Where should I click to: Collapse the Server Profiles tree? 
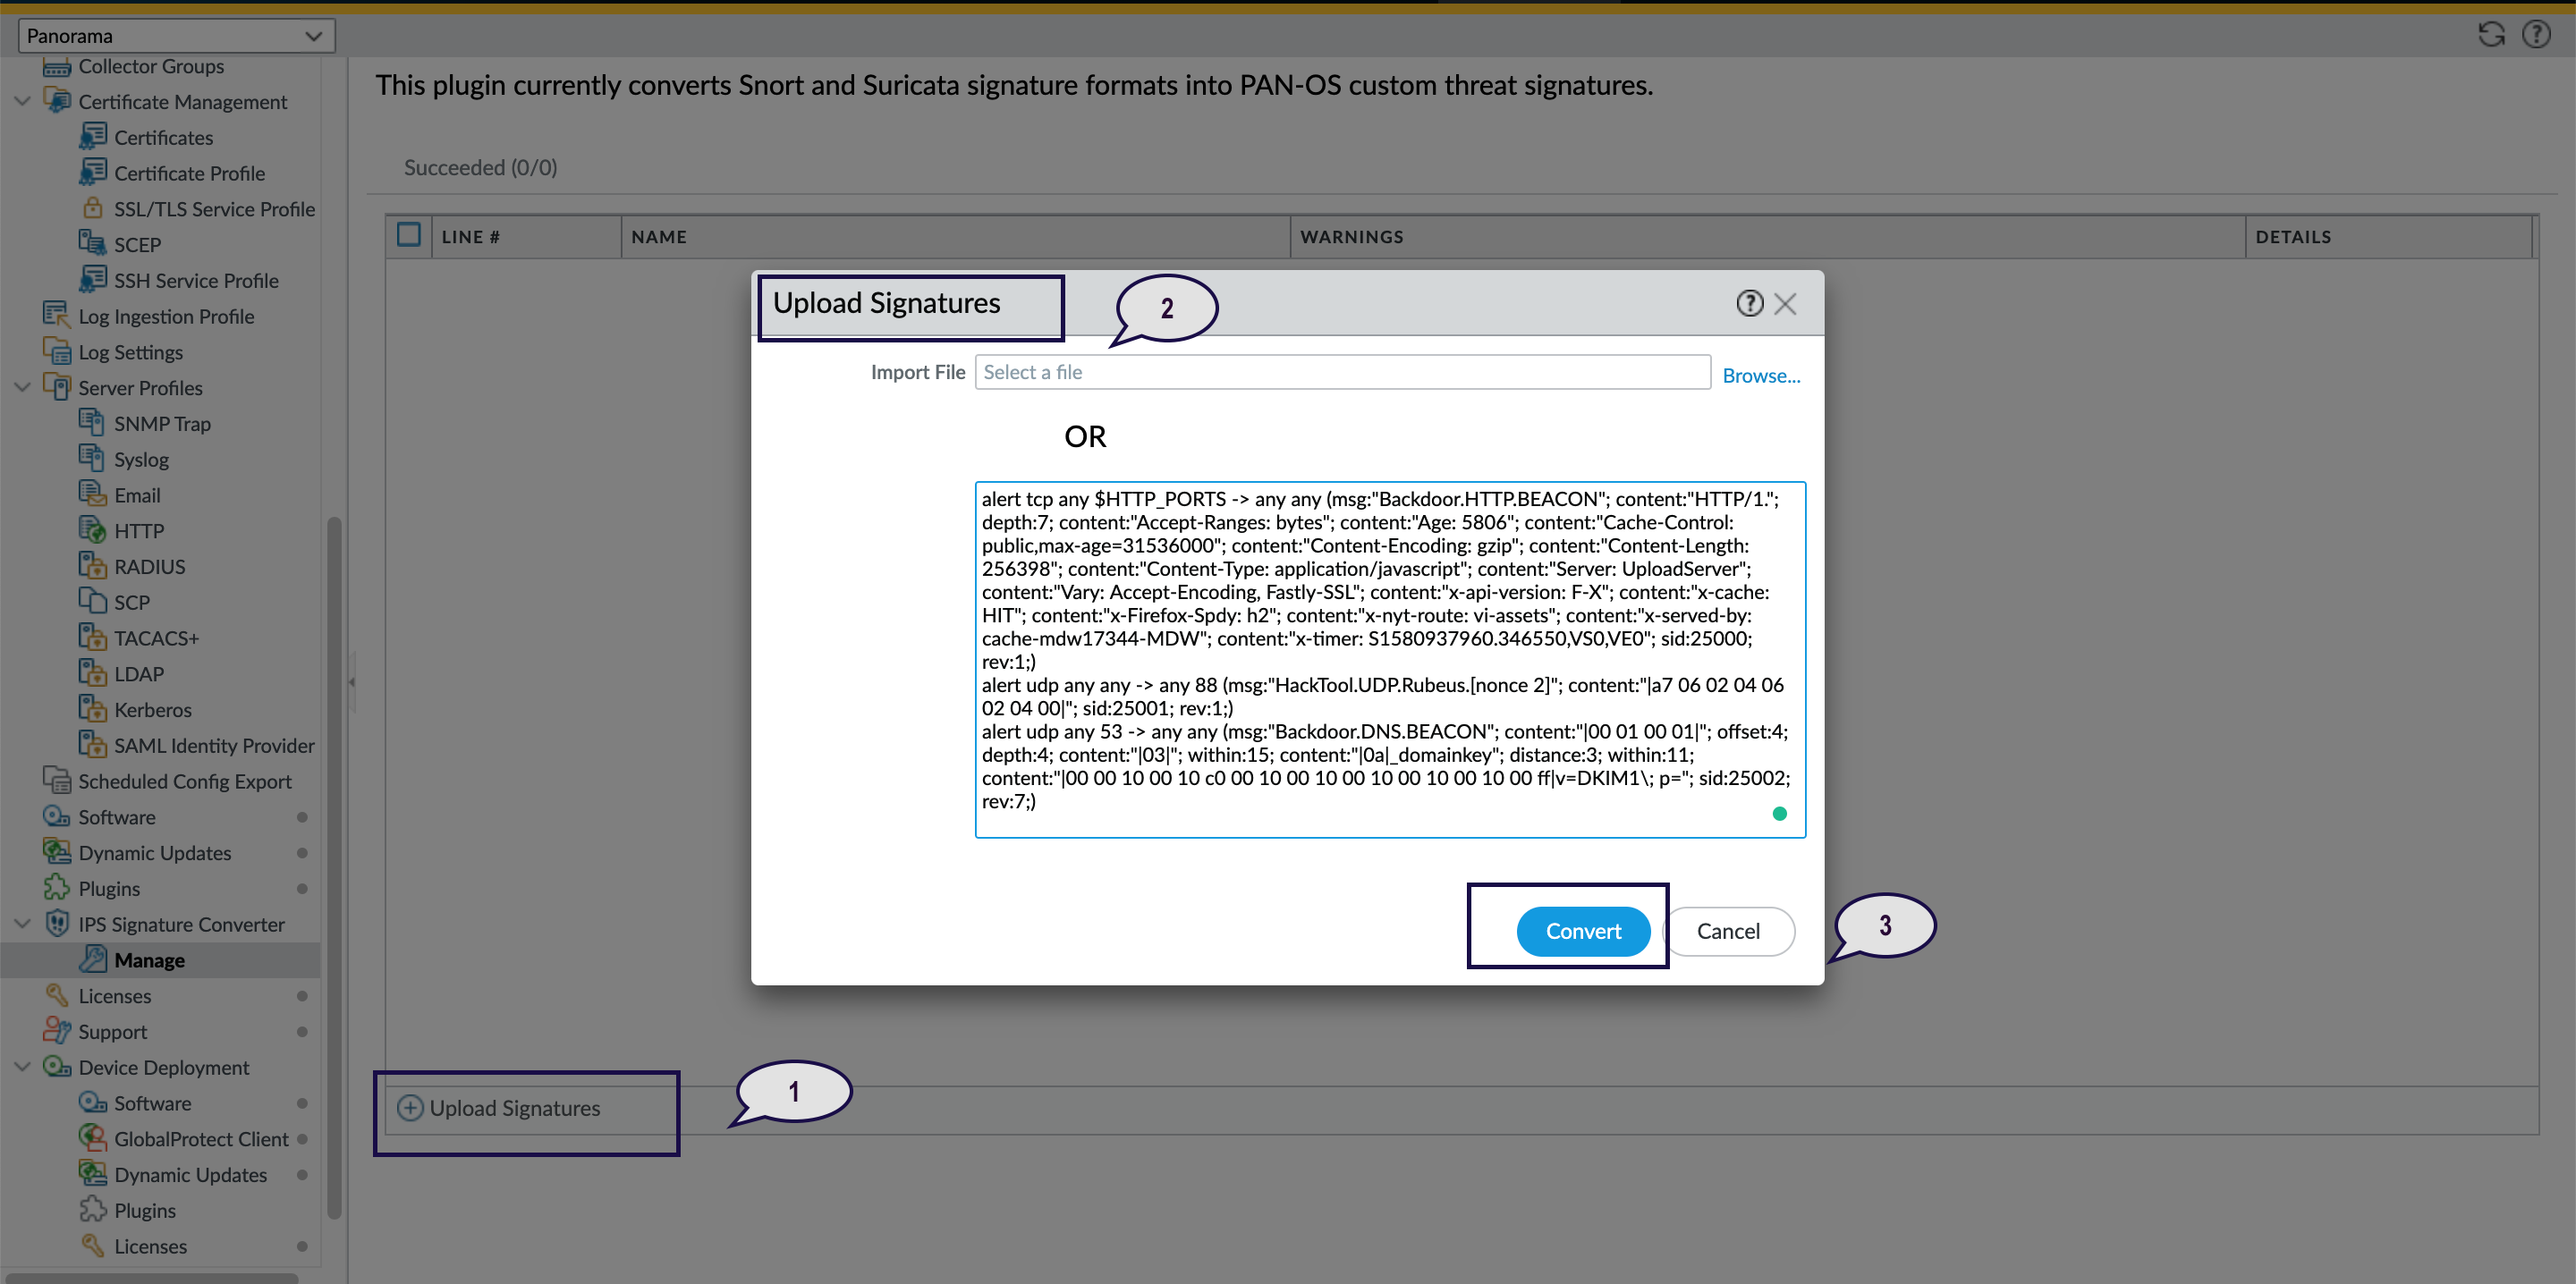[21, 387]
